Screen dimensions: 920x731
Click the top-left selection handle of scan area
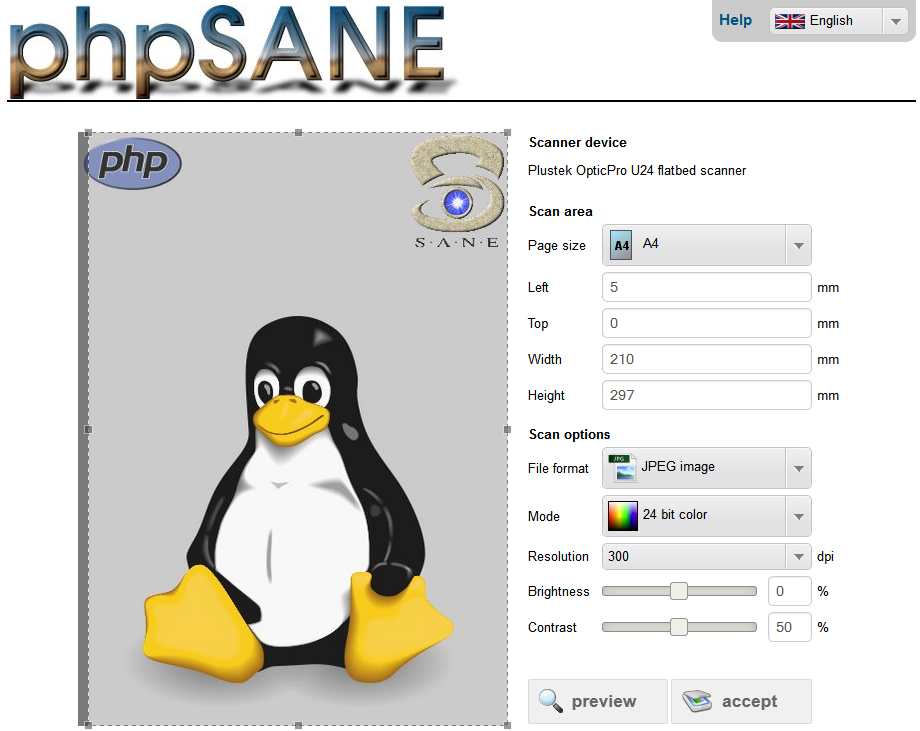87,130
